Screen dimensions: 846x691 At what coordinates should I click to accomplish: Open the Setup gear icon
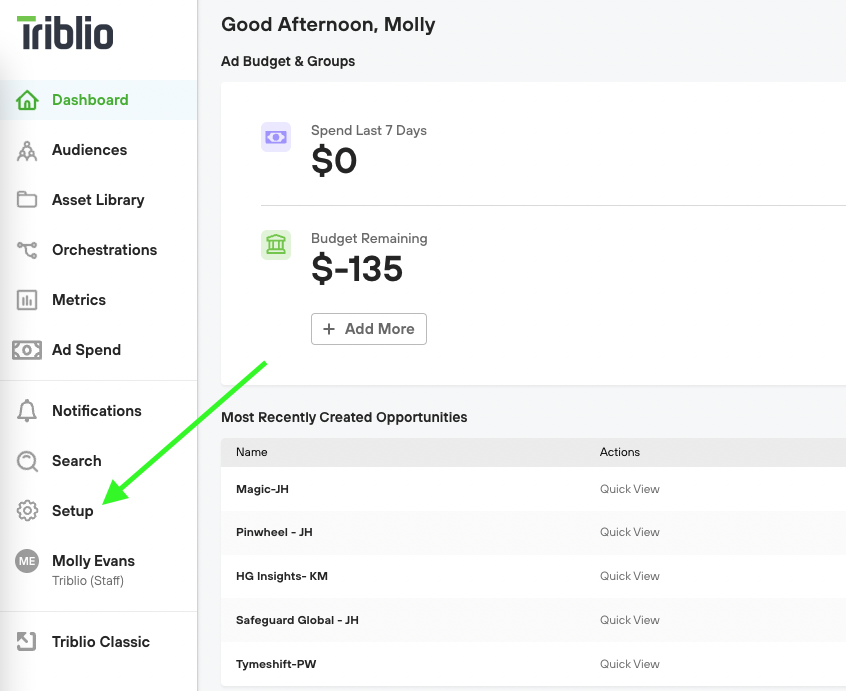(x=28, y=511)
